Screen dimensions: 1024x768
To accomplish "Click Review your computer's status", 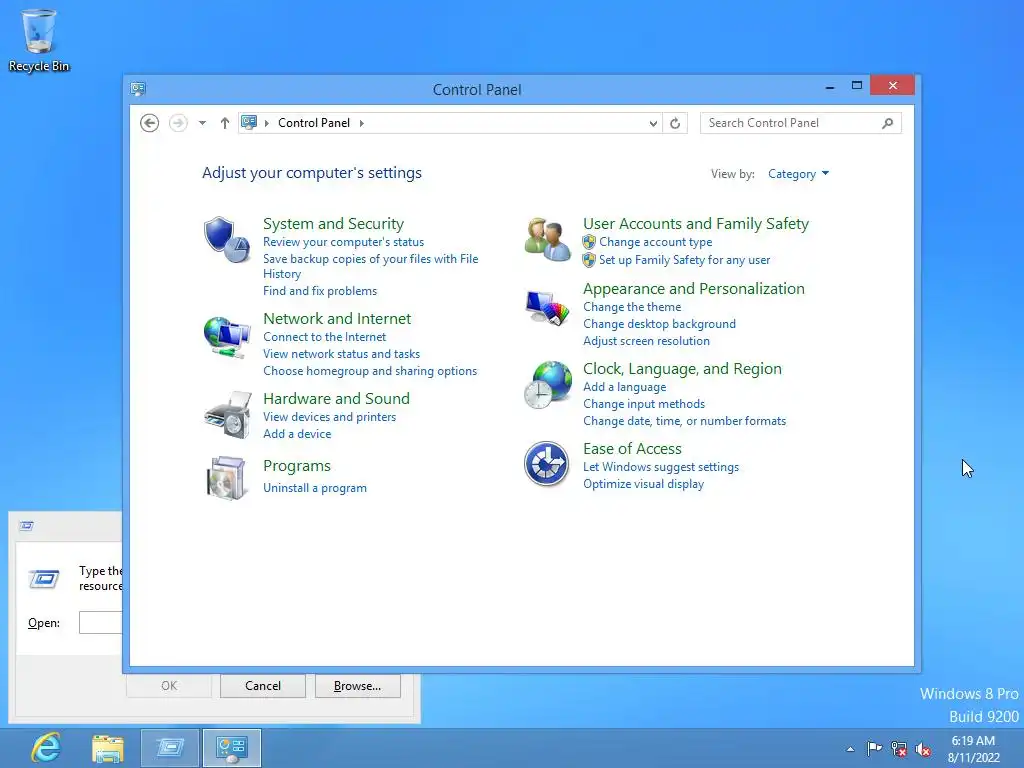I will [x=344, y=242].
